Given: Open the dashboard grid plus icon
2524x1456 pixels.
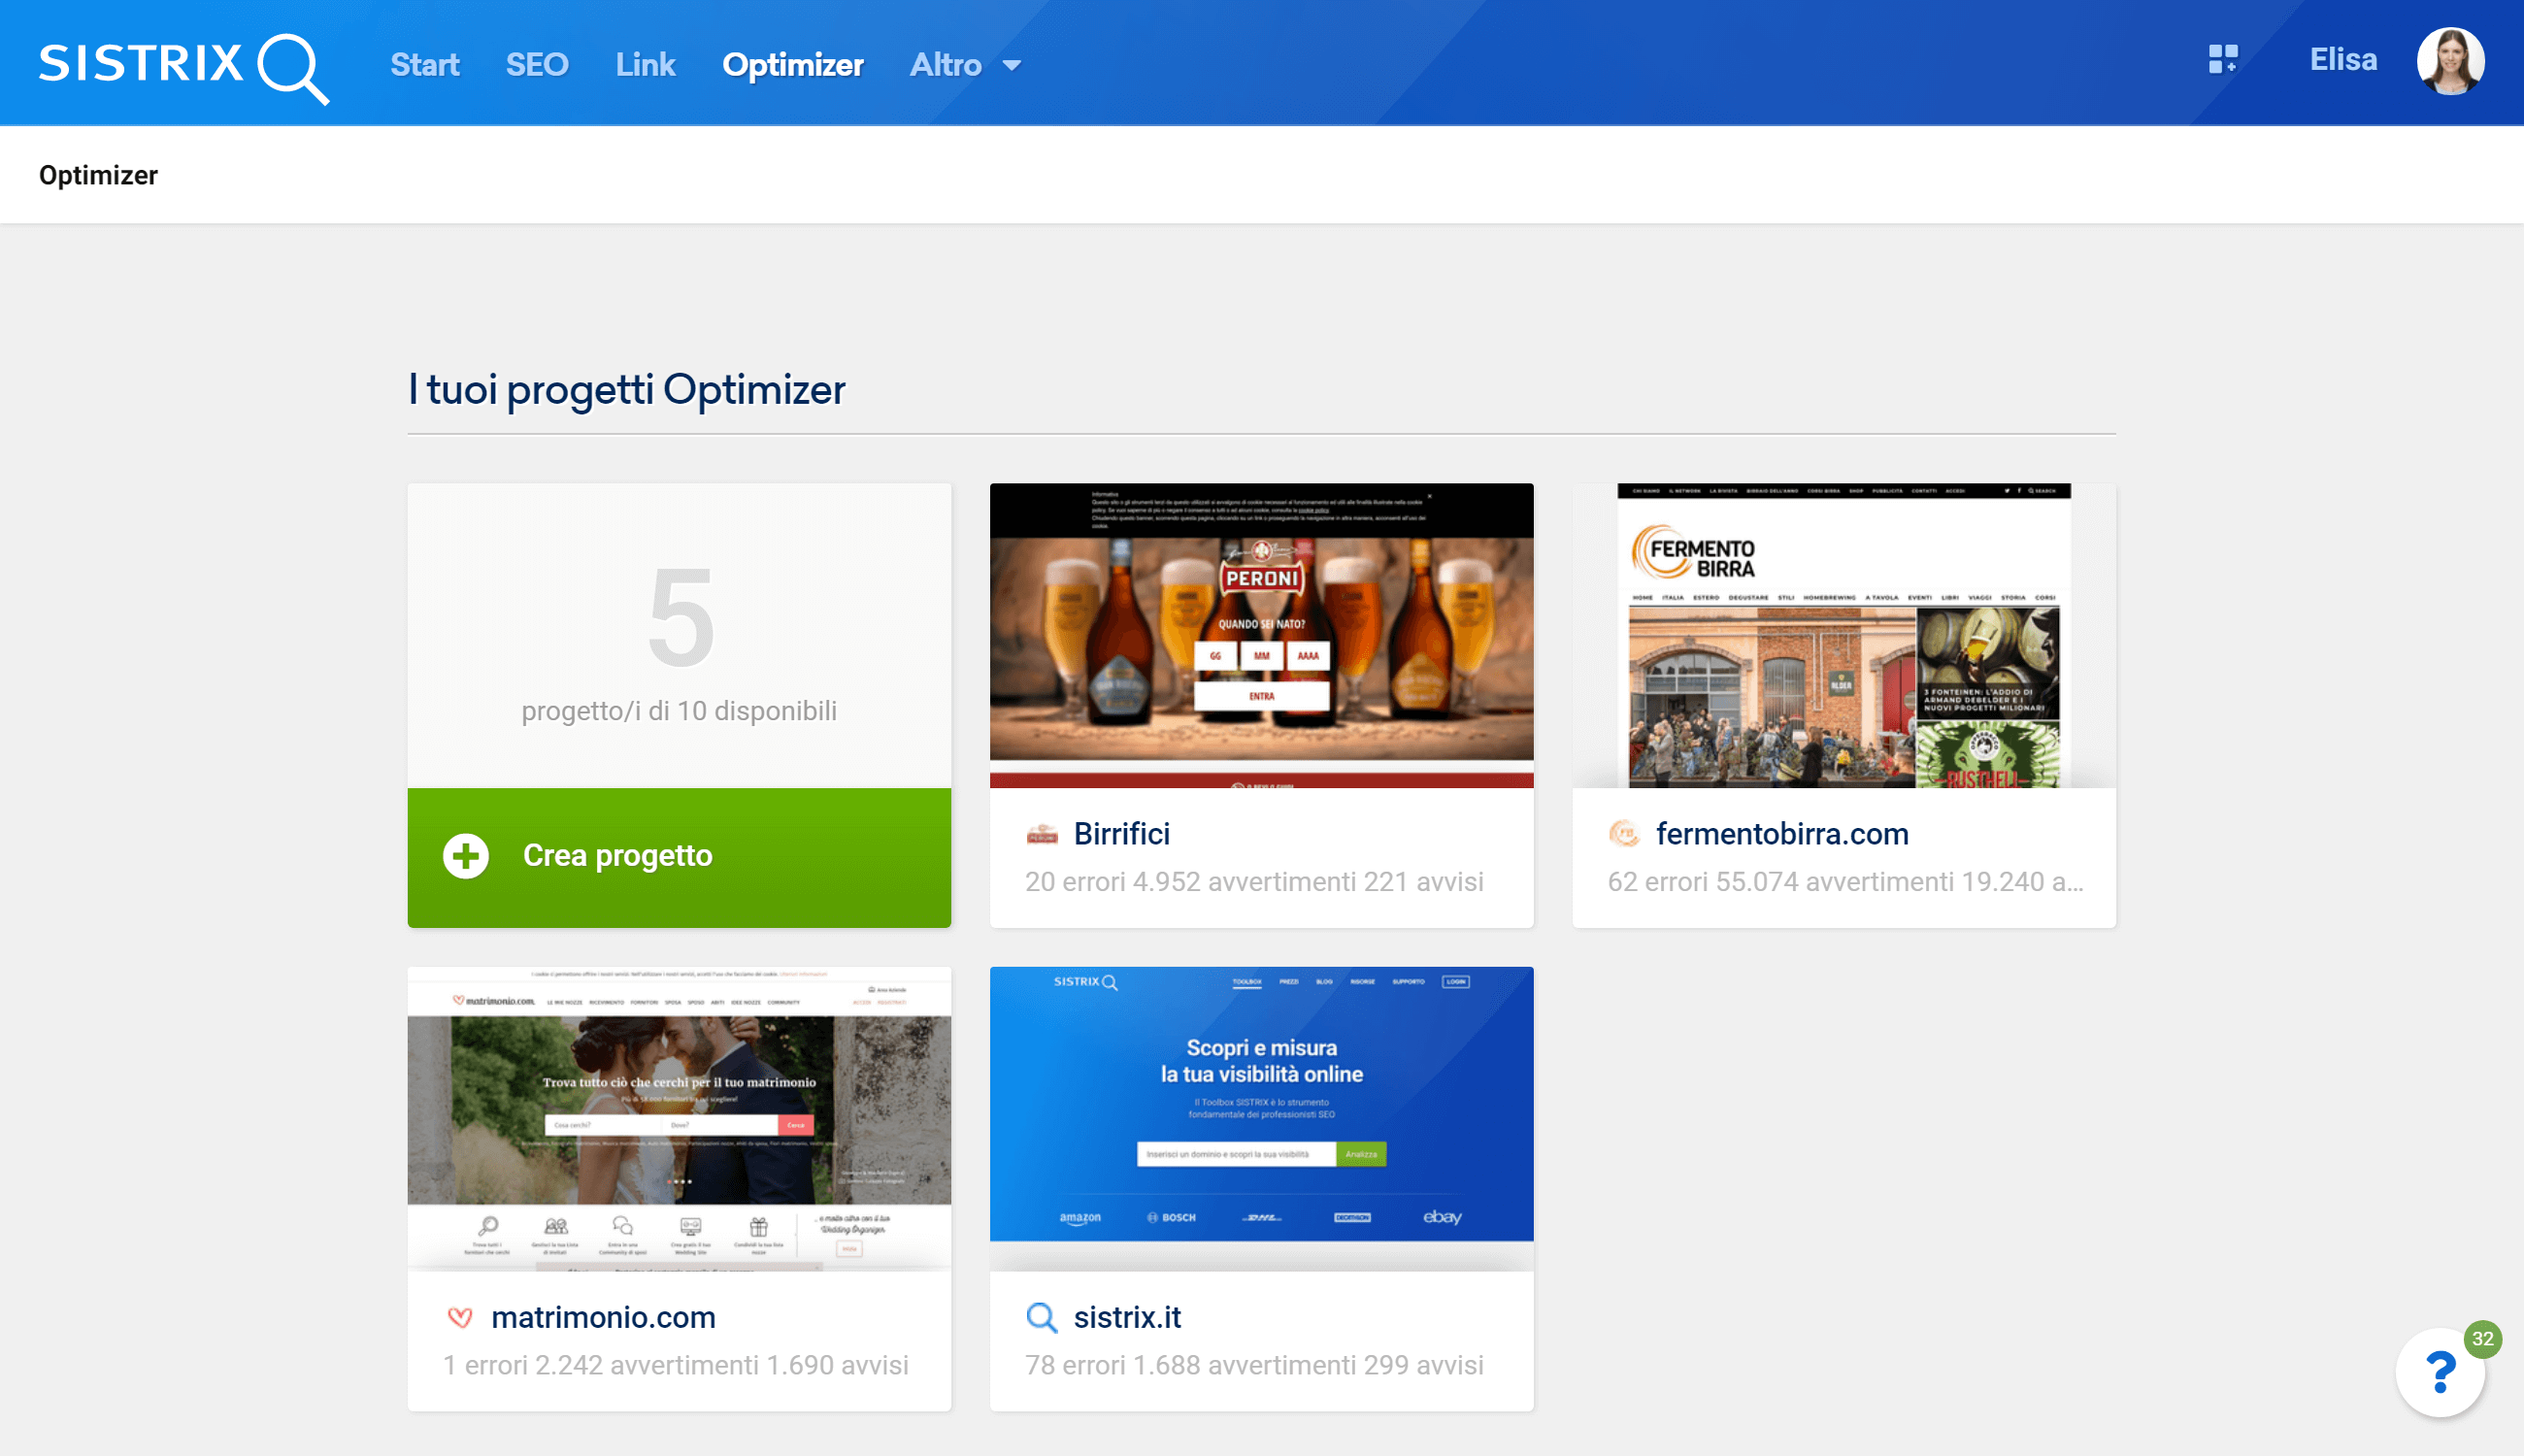Looking at the screenshot, I should 2222,60.
